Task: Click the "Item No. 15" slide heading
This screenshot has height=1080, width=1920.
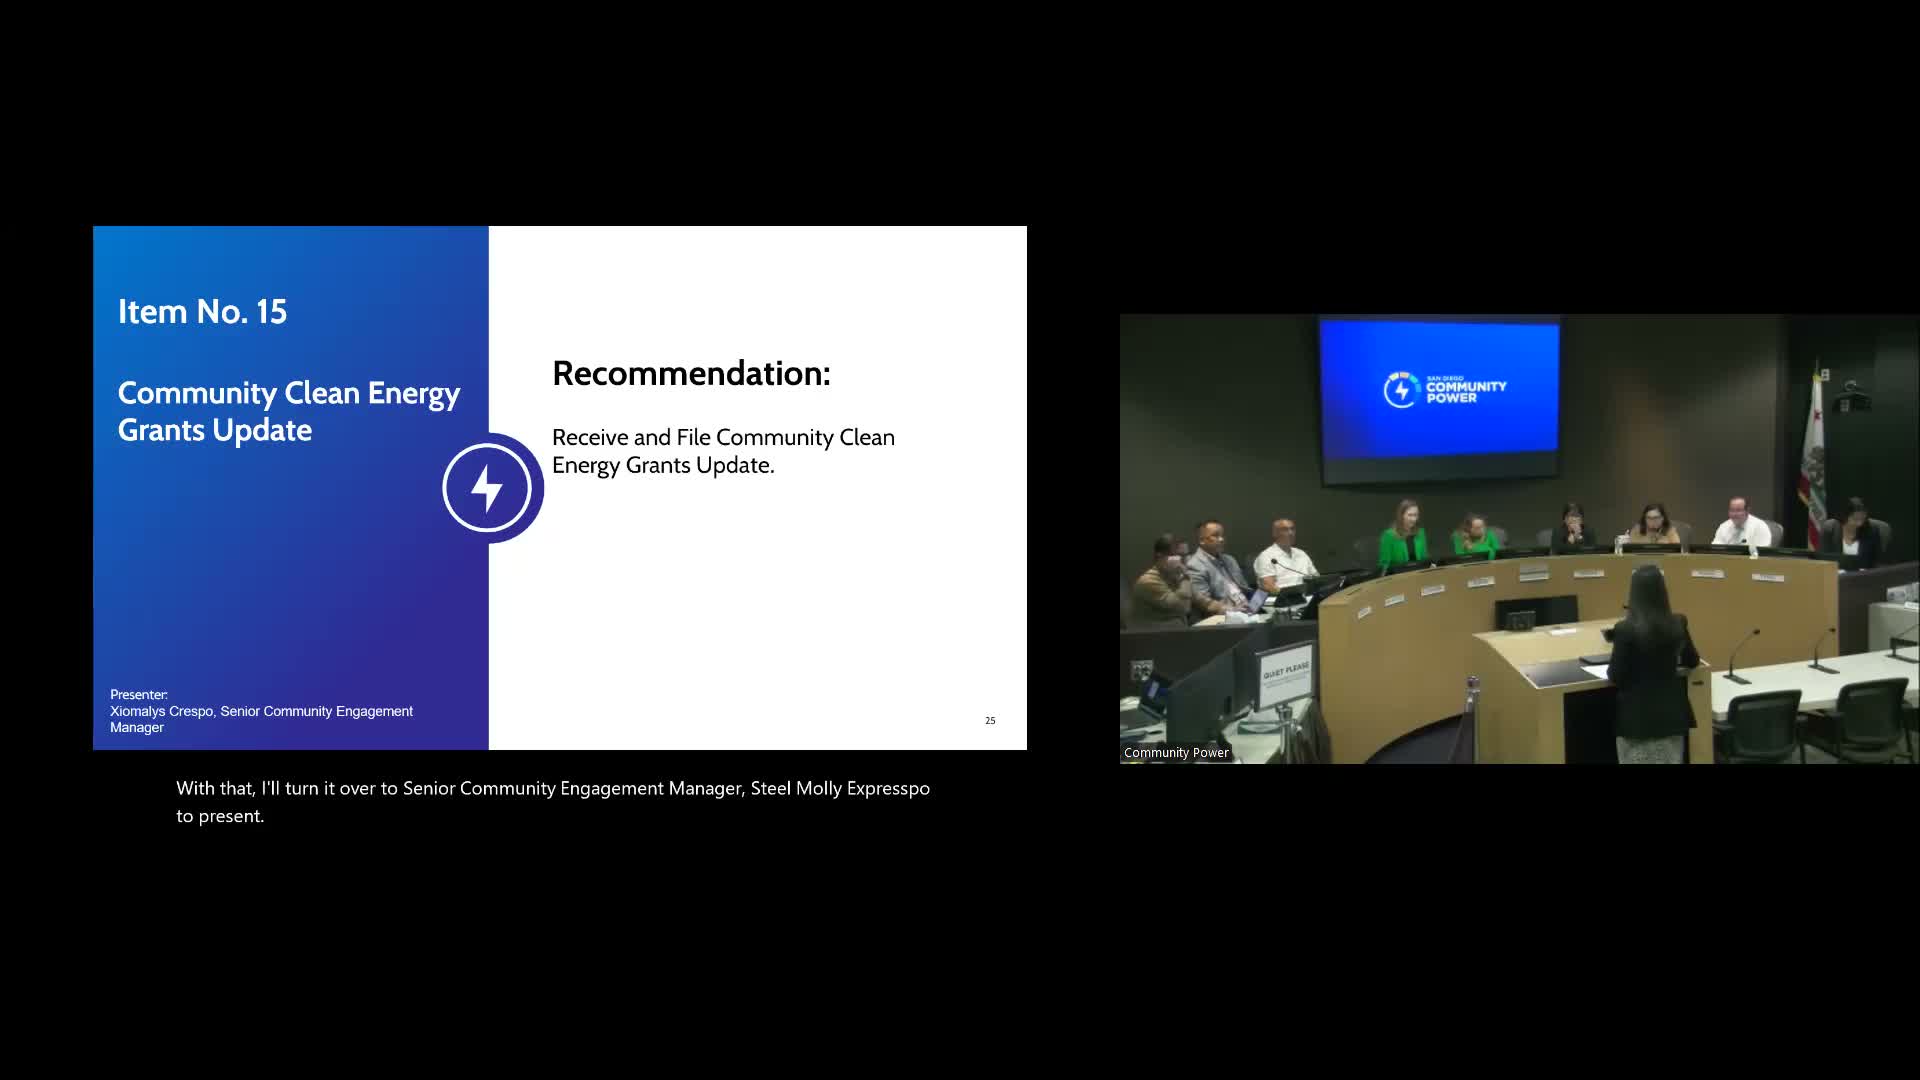Action: [x=202, y=312]
